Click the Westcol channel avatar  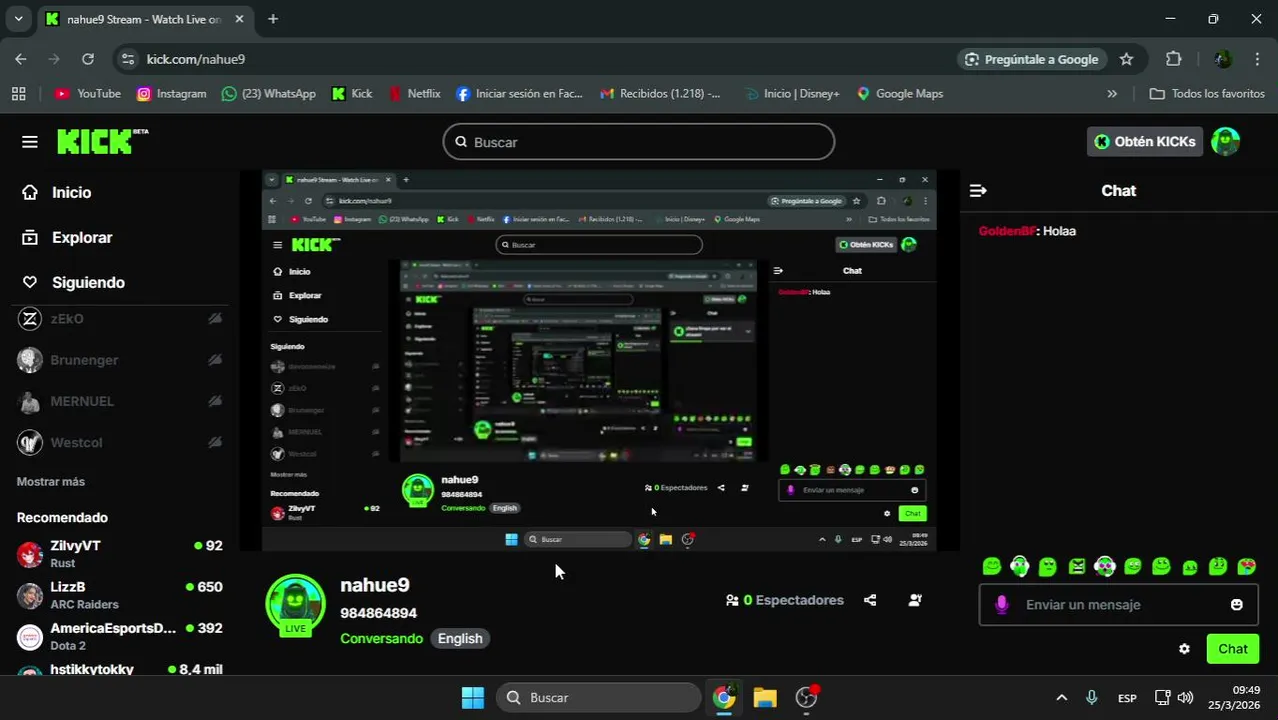pos(30,442)
